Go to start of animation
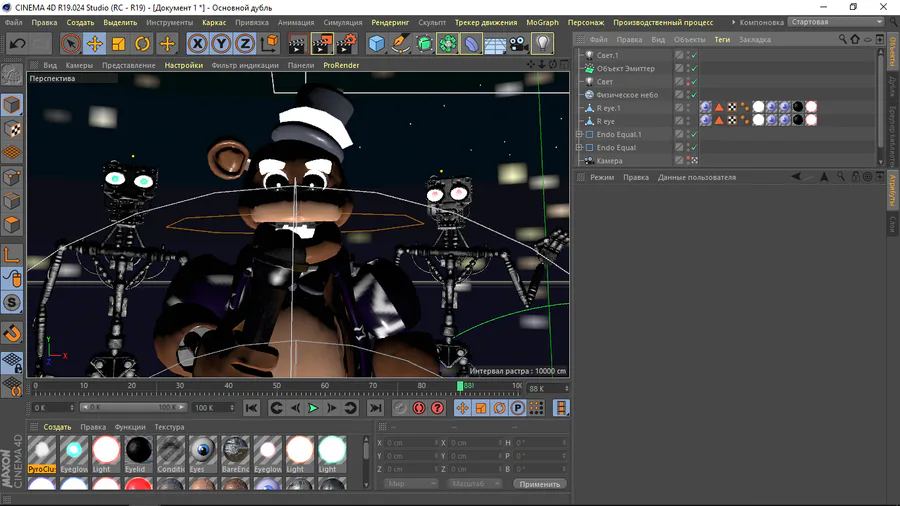The image size is (900, 506). coord(251,408)
